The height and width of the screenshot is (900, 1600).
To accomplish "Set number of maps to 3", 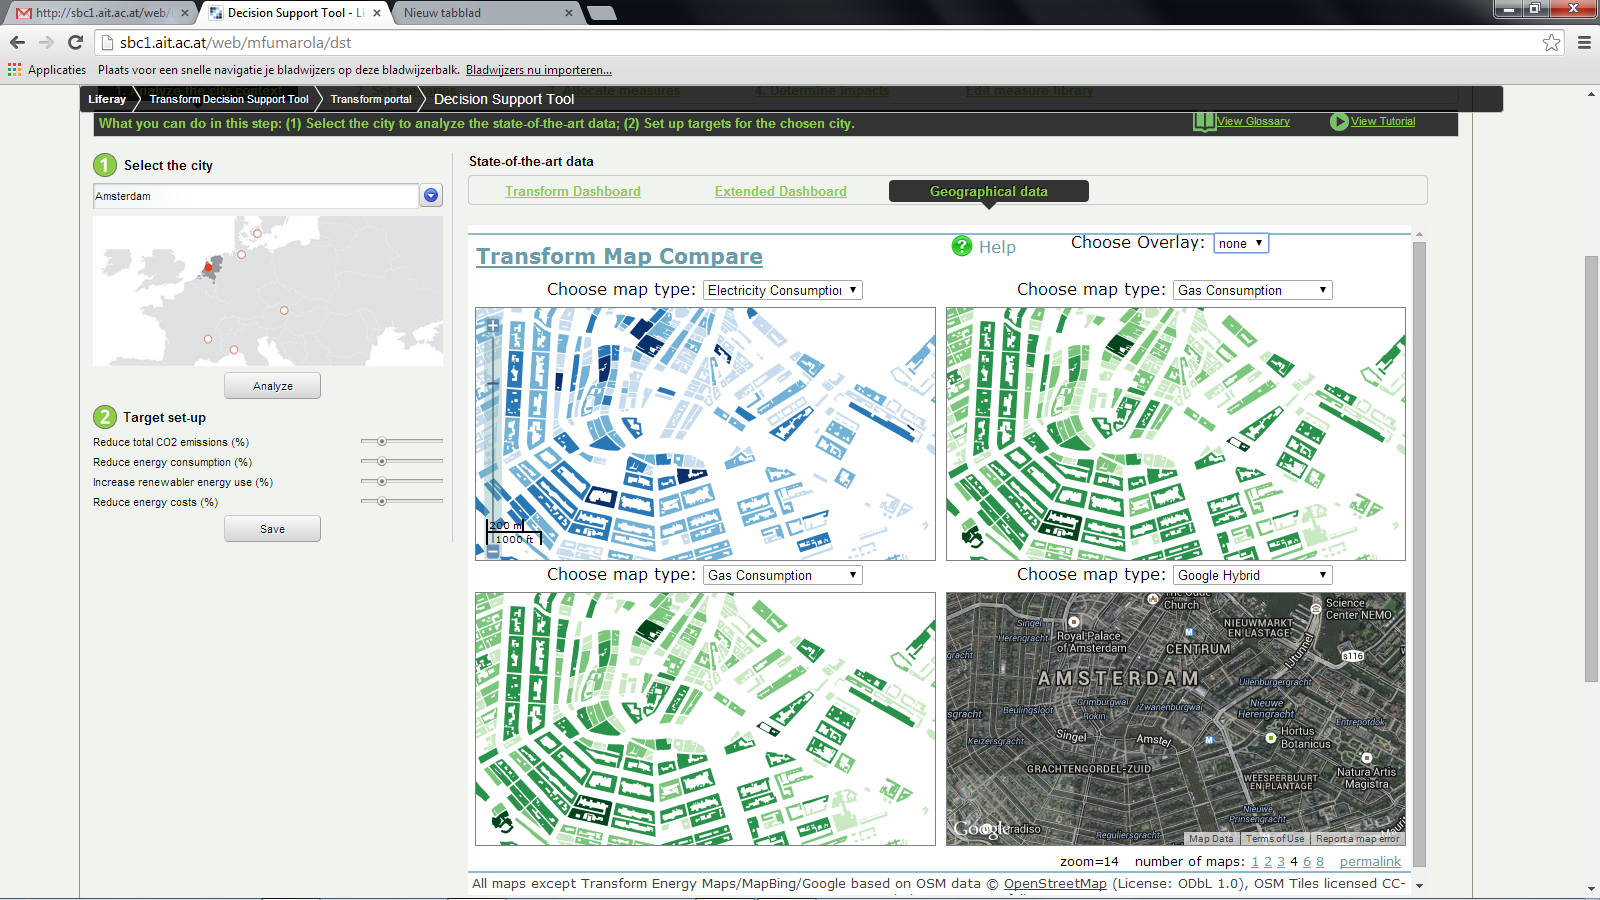I will 1281,861.
